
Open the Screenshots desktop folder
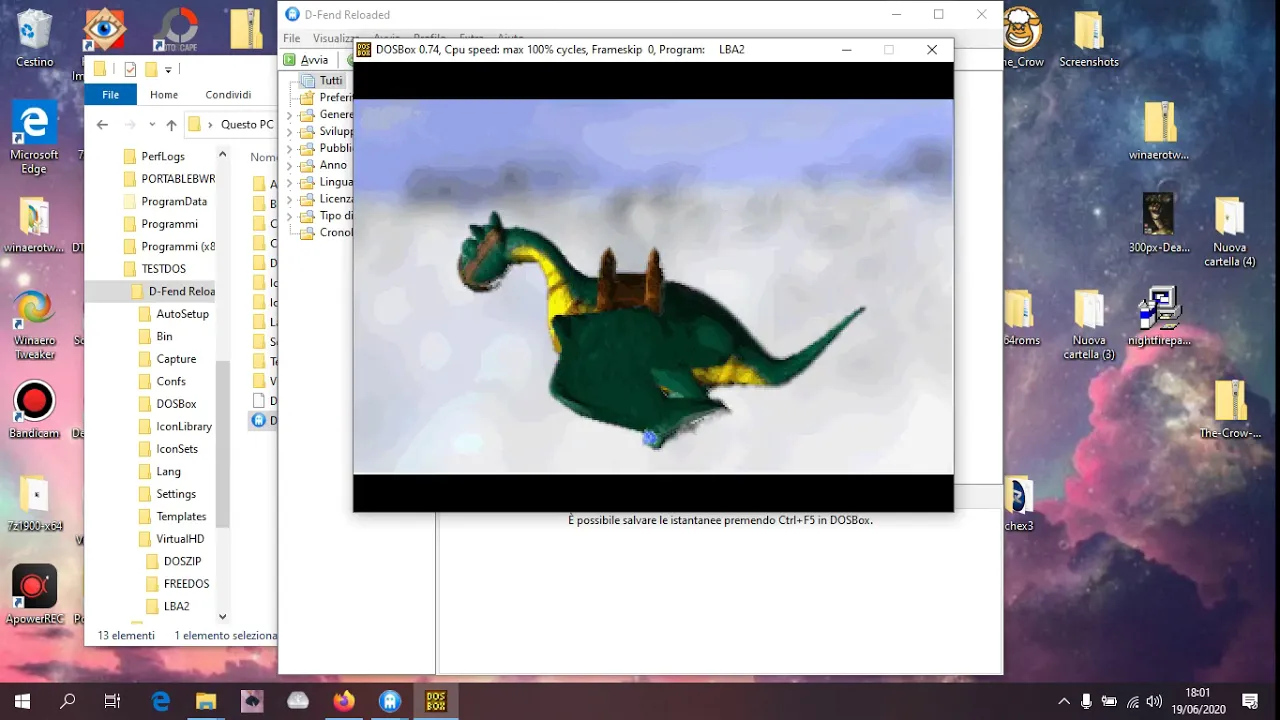pos(1089,38)
